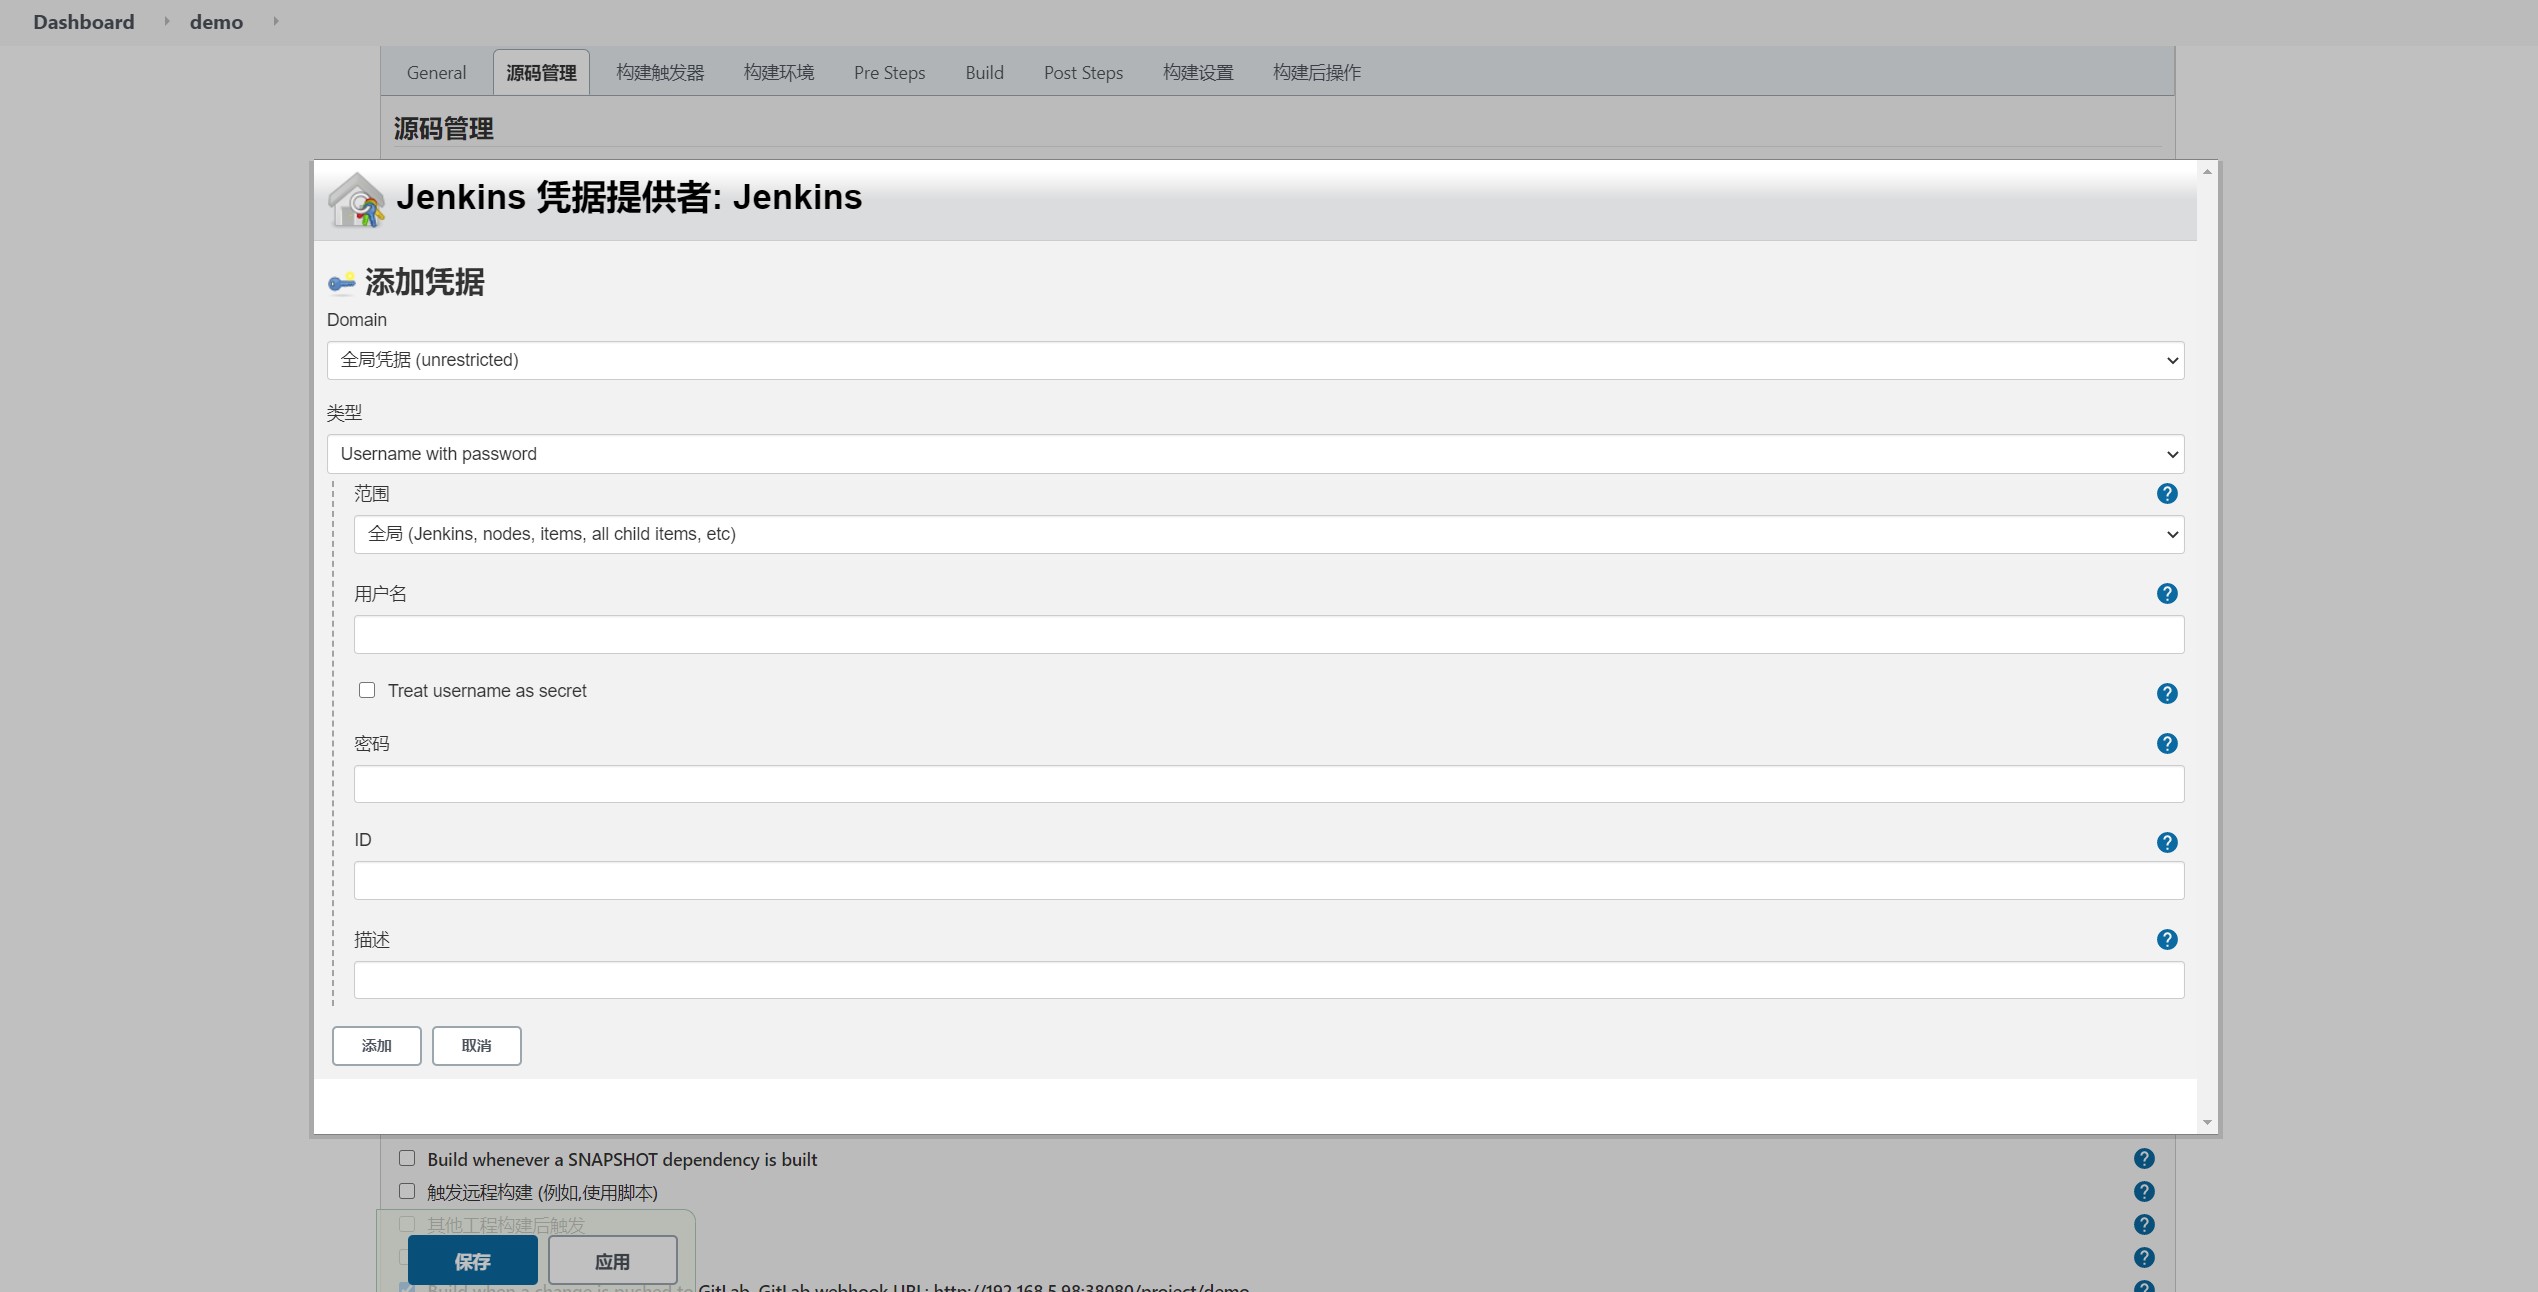Focus the 密码 input field

tap(1268, 784)
